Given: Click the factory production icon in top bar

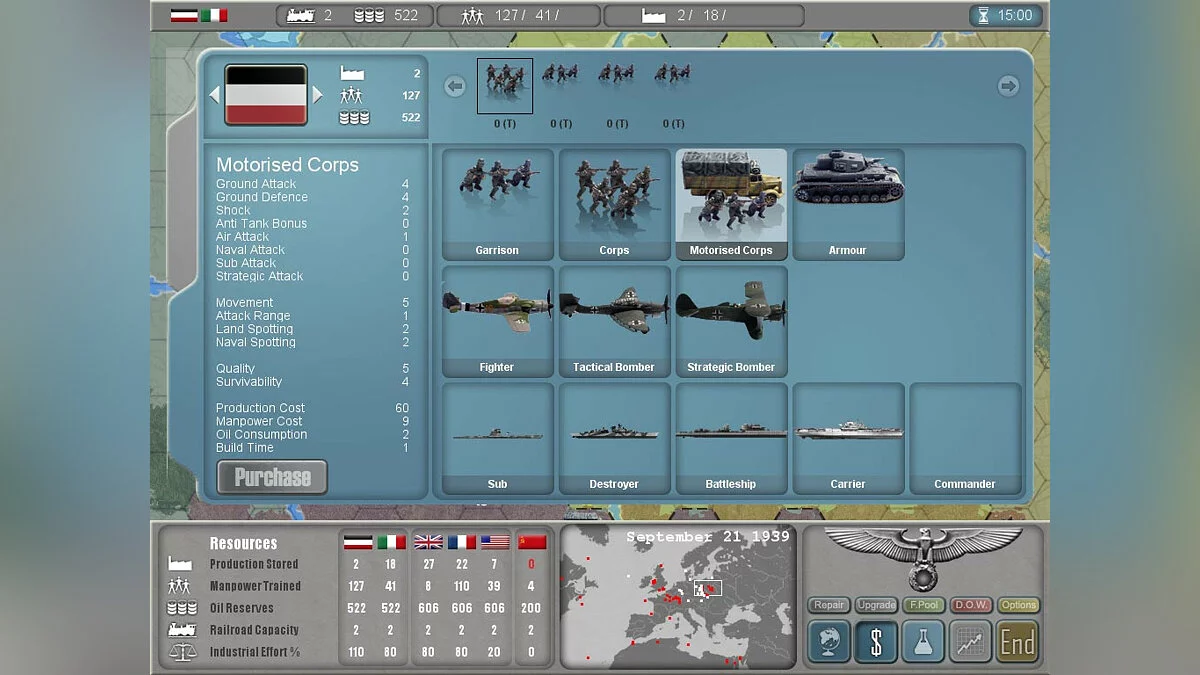Looking at the screenshot, I should click(652, 15).
